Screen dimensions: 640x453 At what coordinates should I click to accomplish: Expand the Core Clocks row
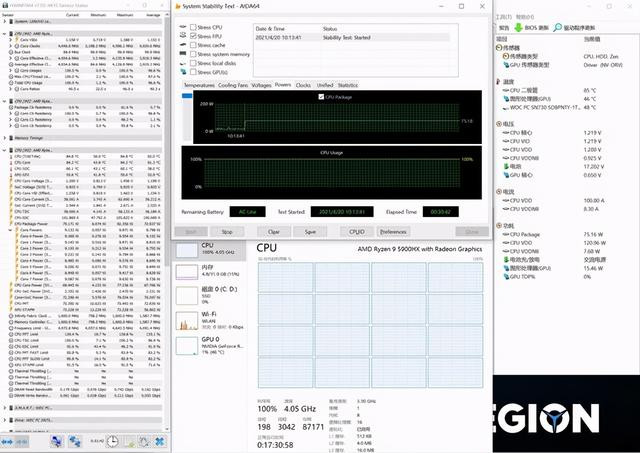(x=10, y=46)
